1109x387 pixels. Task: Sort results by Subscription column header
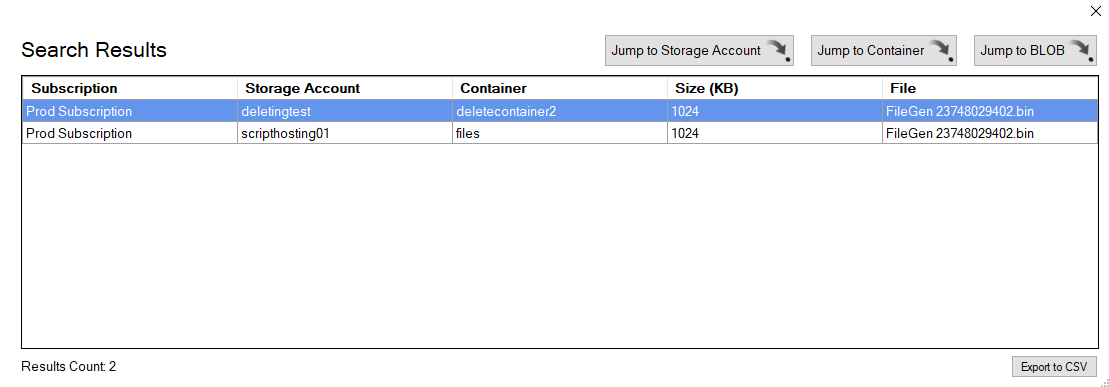(x=130, y=88)
